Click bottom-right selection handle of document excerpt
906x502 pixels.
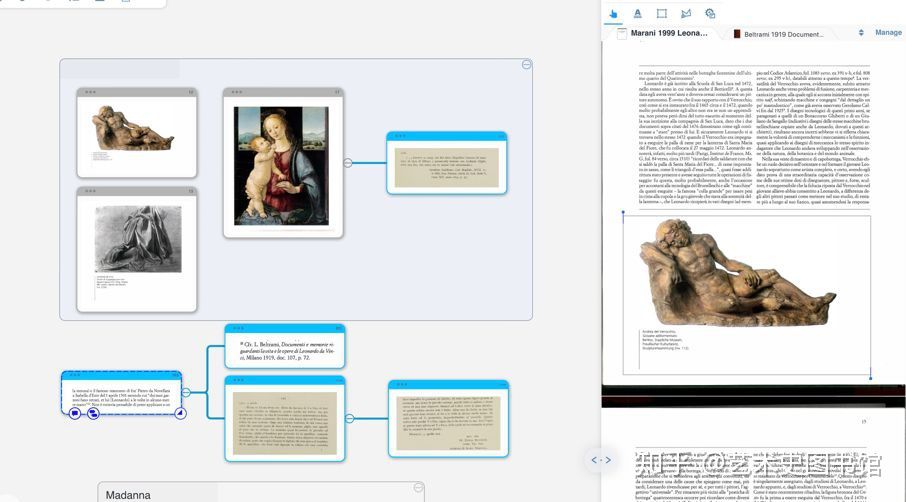point(870,377)
